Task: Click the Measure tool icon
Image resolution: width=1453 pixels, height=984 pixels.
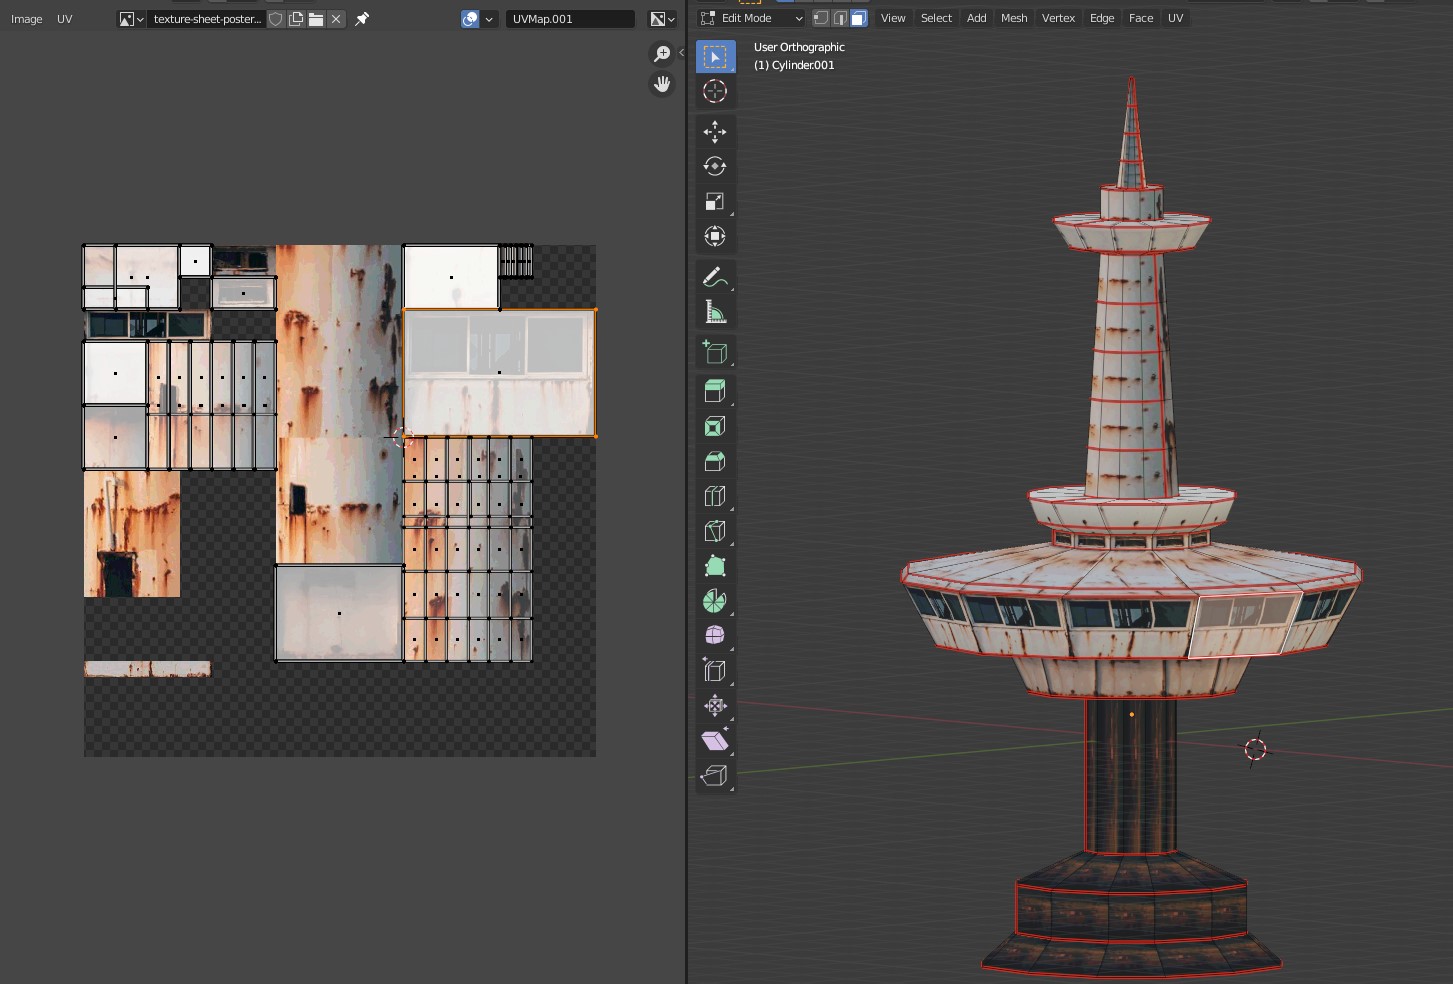Action: tap(714, 313)
